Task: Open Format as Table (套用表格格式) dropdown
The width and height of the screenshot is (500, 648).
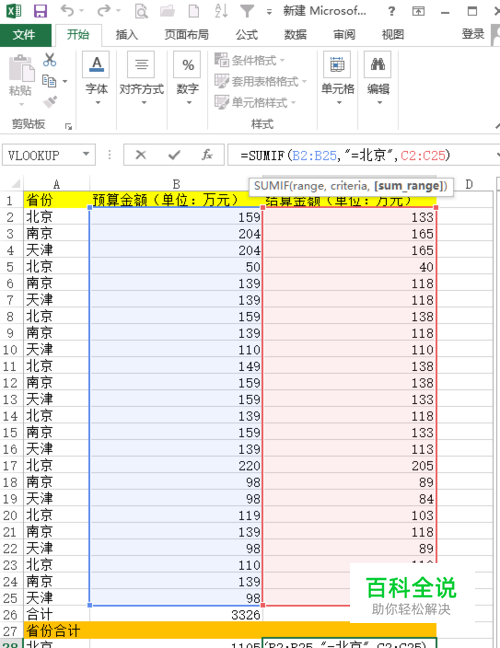Action: tap(261, 81)
